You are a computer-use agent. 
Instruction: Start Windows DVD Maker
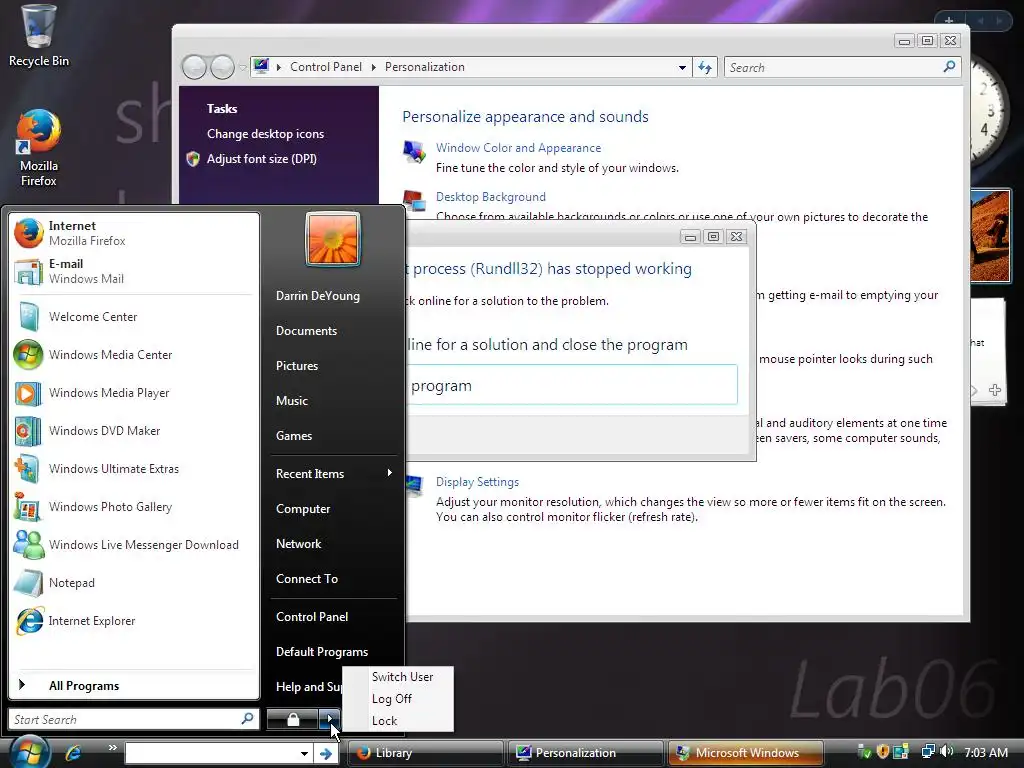click(x=134, y=430)
